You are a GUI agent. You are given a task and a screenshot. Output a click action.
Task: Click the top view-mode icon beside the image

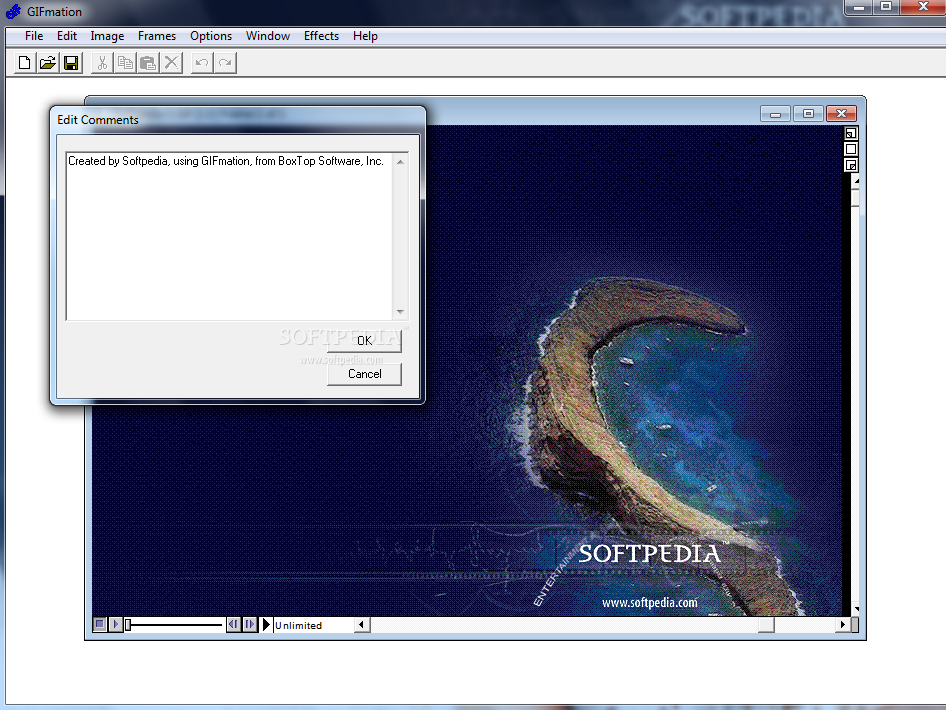pos(851,133)
